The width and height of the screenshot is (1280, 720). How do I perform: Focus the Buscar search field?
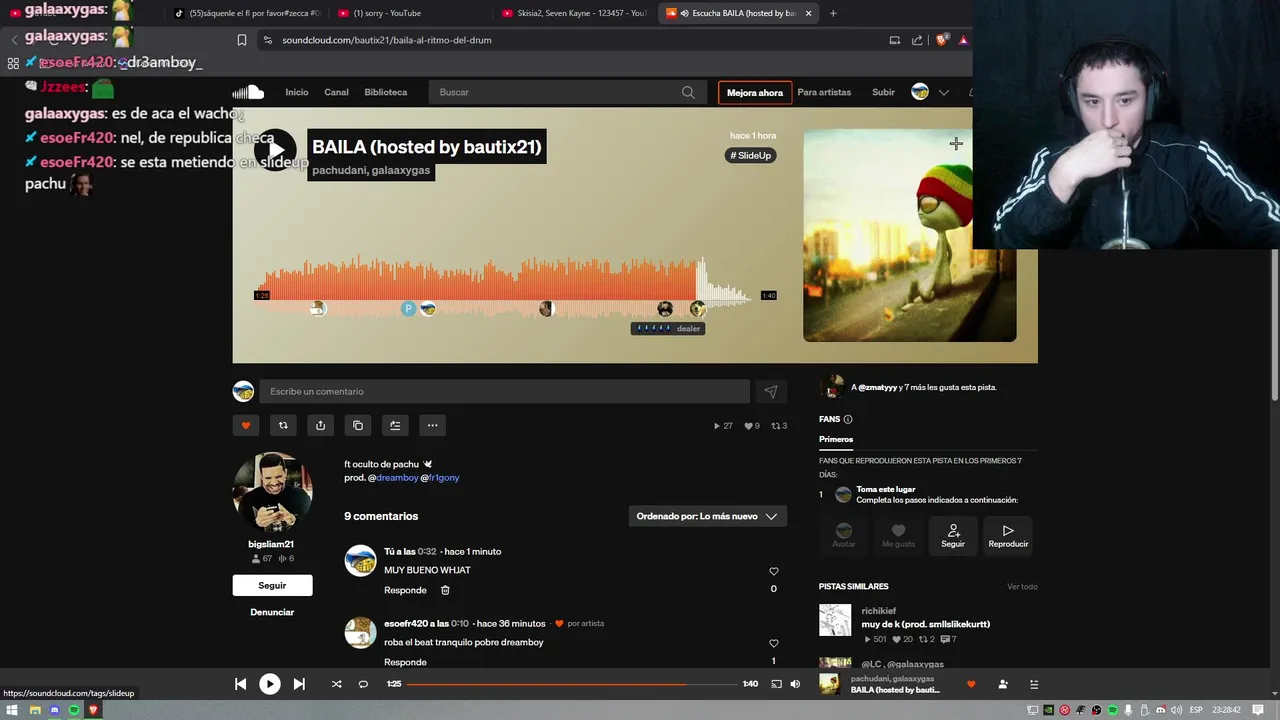tap(567, 92)
